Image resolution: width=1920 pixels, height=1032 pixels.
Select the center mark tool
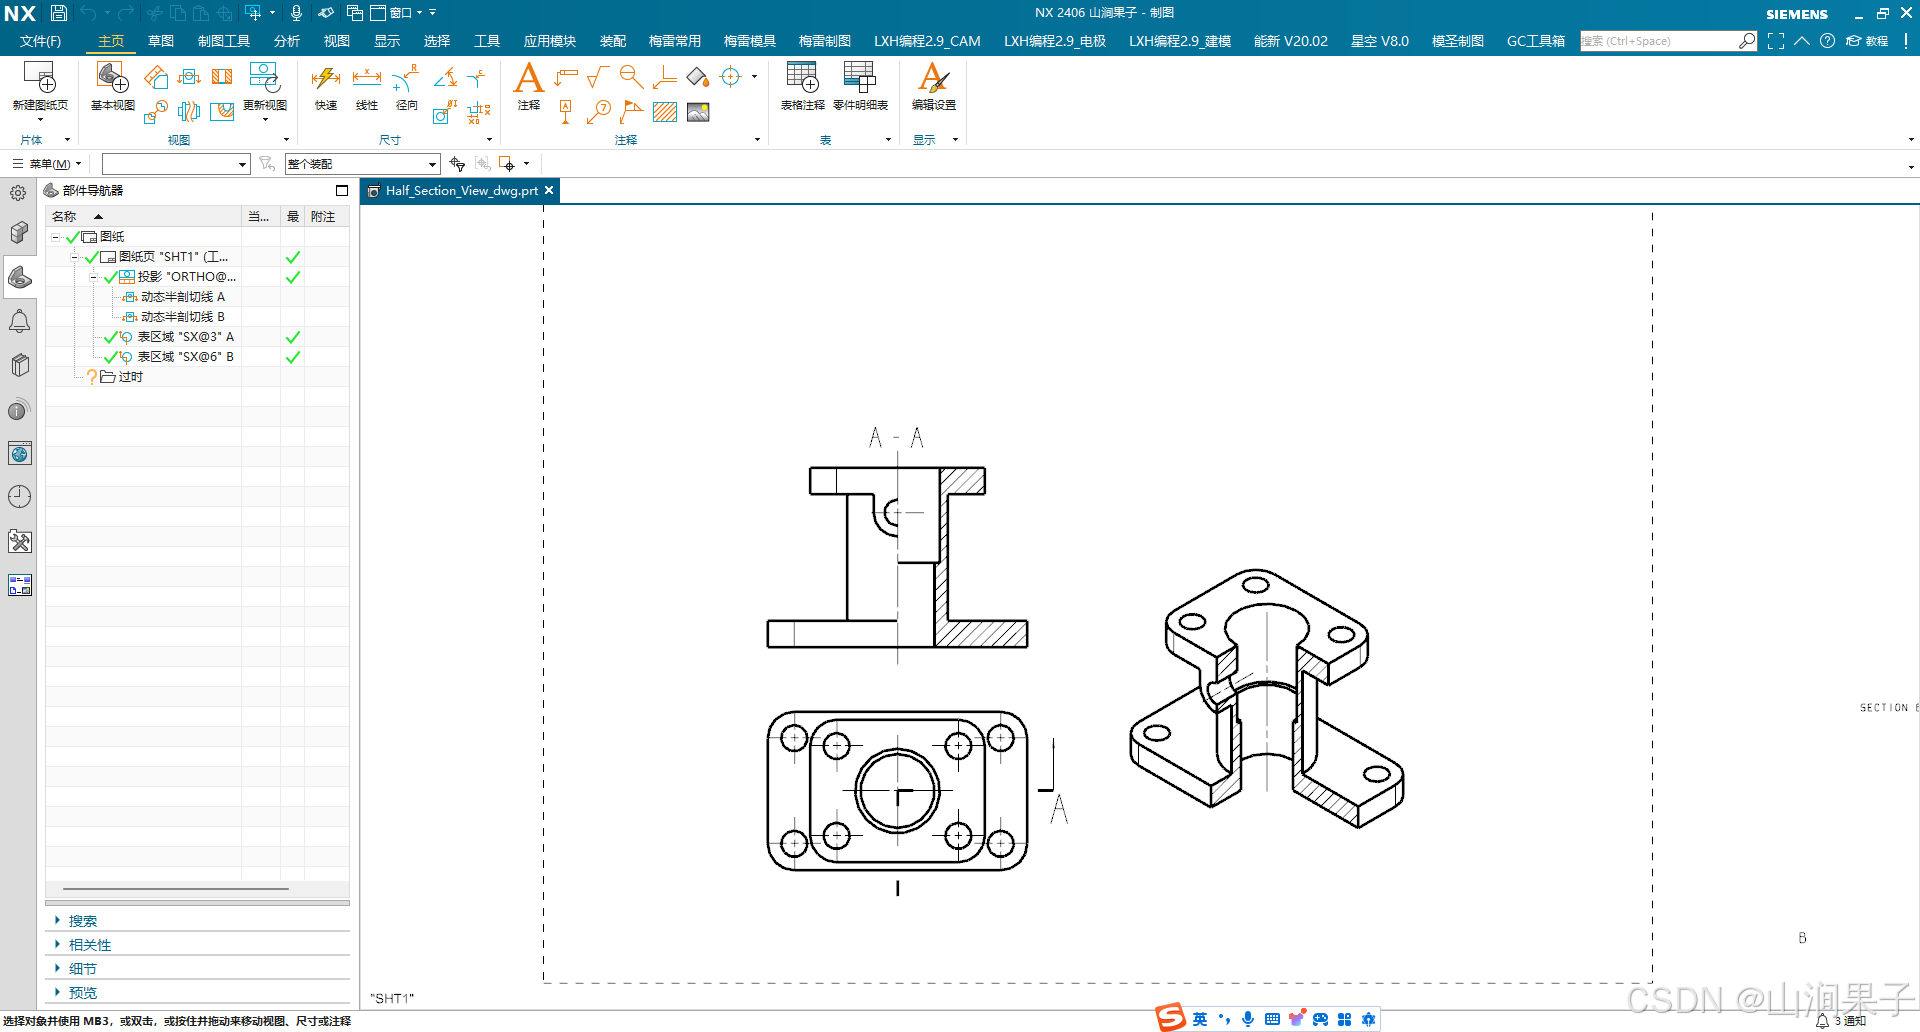[x=731, y=77]
